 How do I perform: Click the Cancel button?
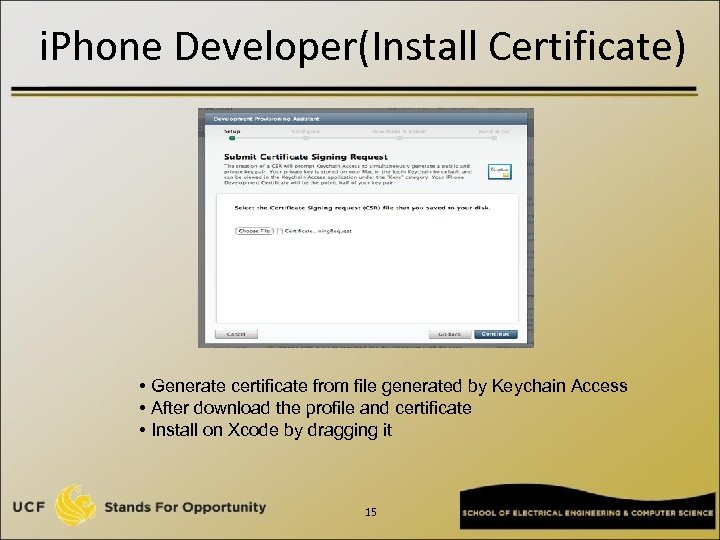click(236, 334)
